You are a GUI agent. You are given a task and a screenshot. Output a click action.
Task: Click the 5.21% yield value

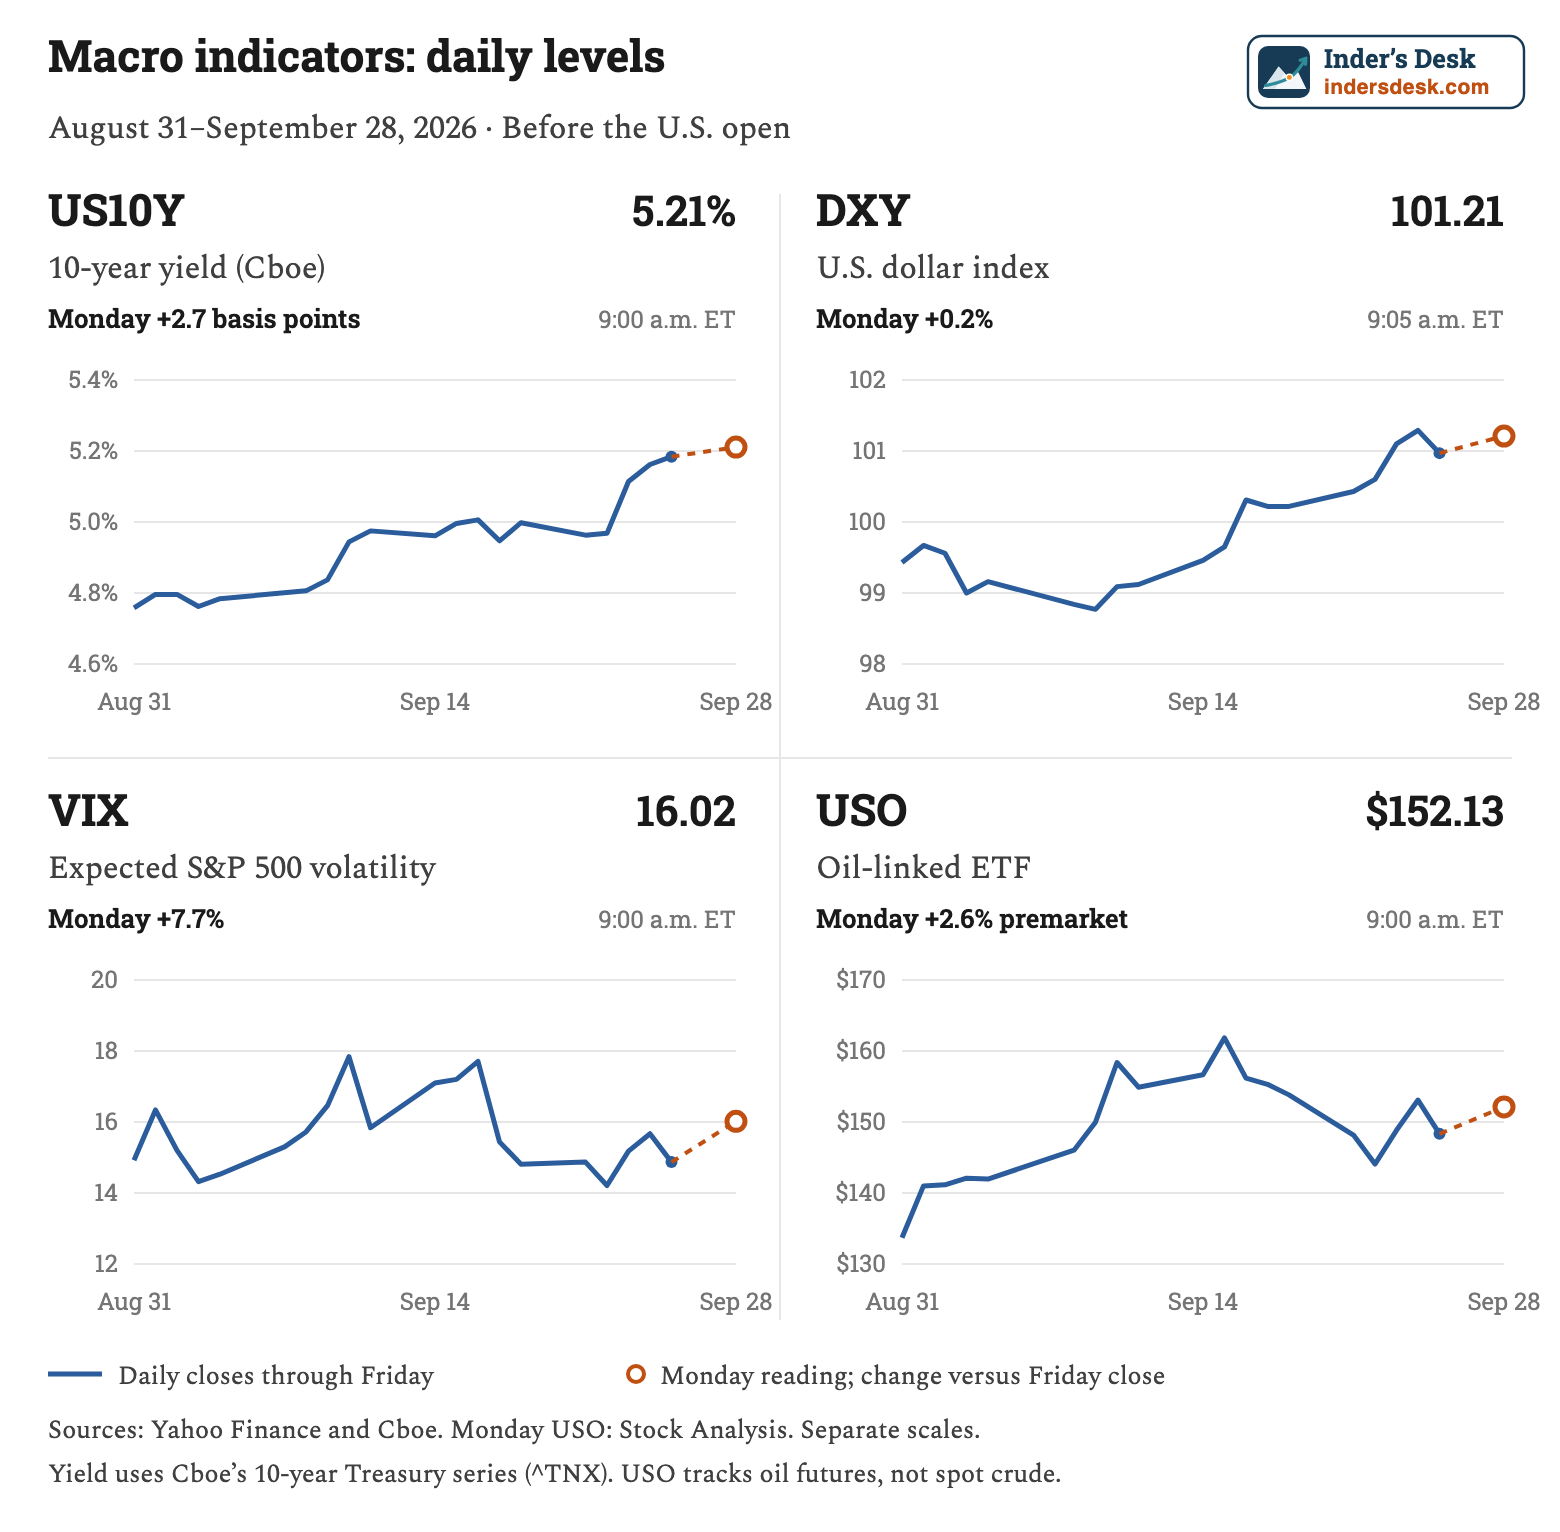684,212
